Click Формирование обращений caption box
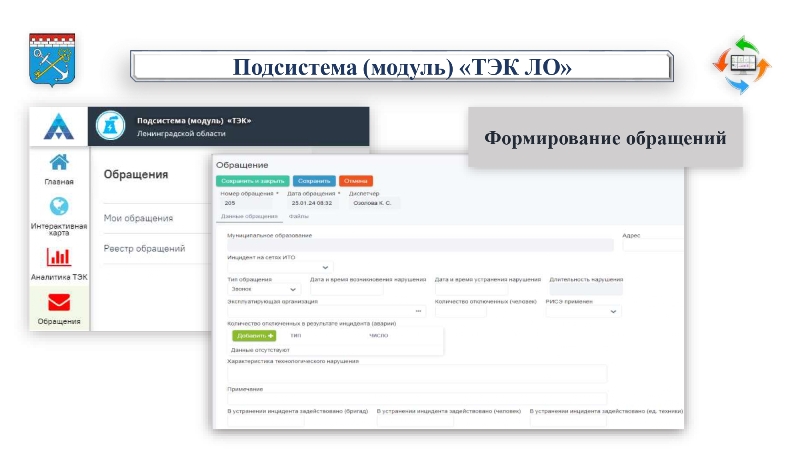The height and width of the screenshot is (450, 800). coord(605,138)
